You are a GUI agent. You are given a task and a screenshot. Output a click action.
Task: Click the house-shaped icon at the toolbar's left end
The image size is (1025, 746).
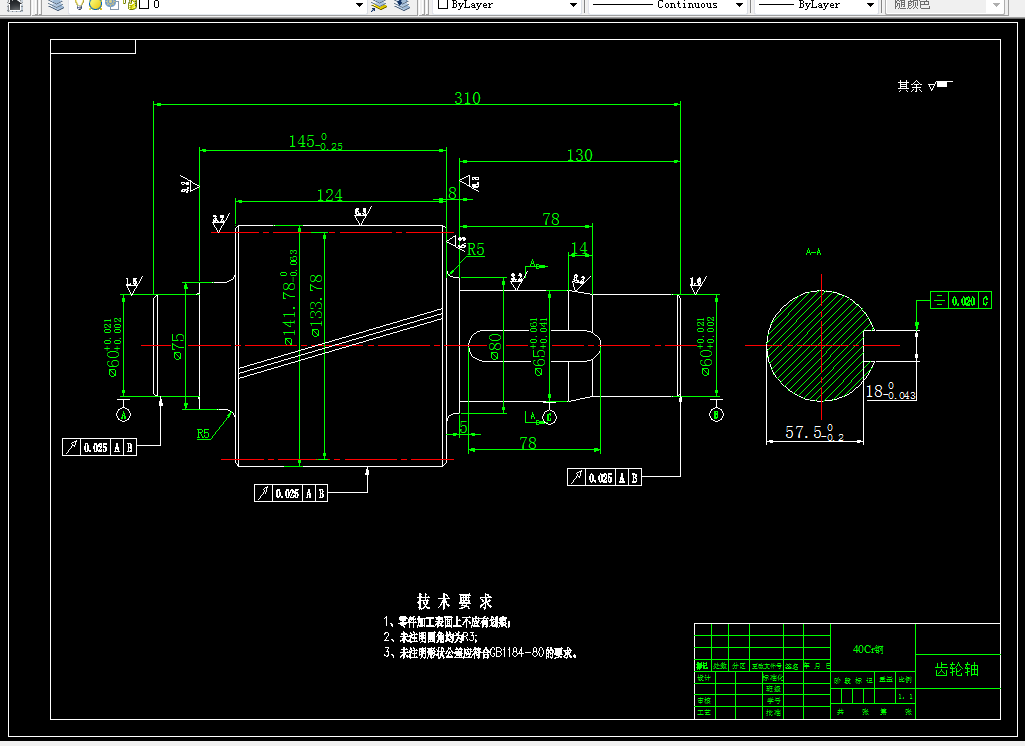(14, 5)
